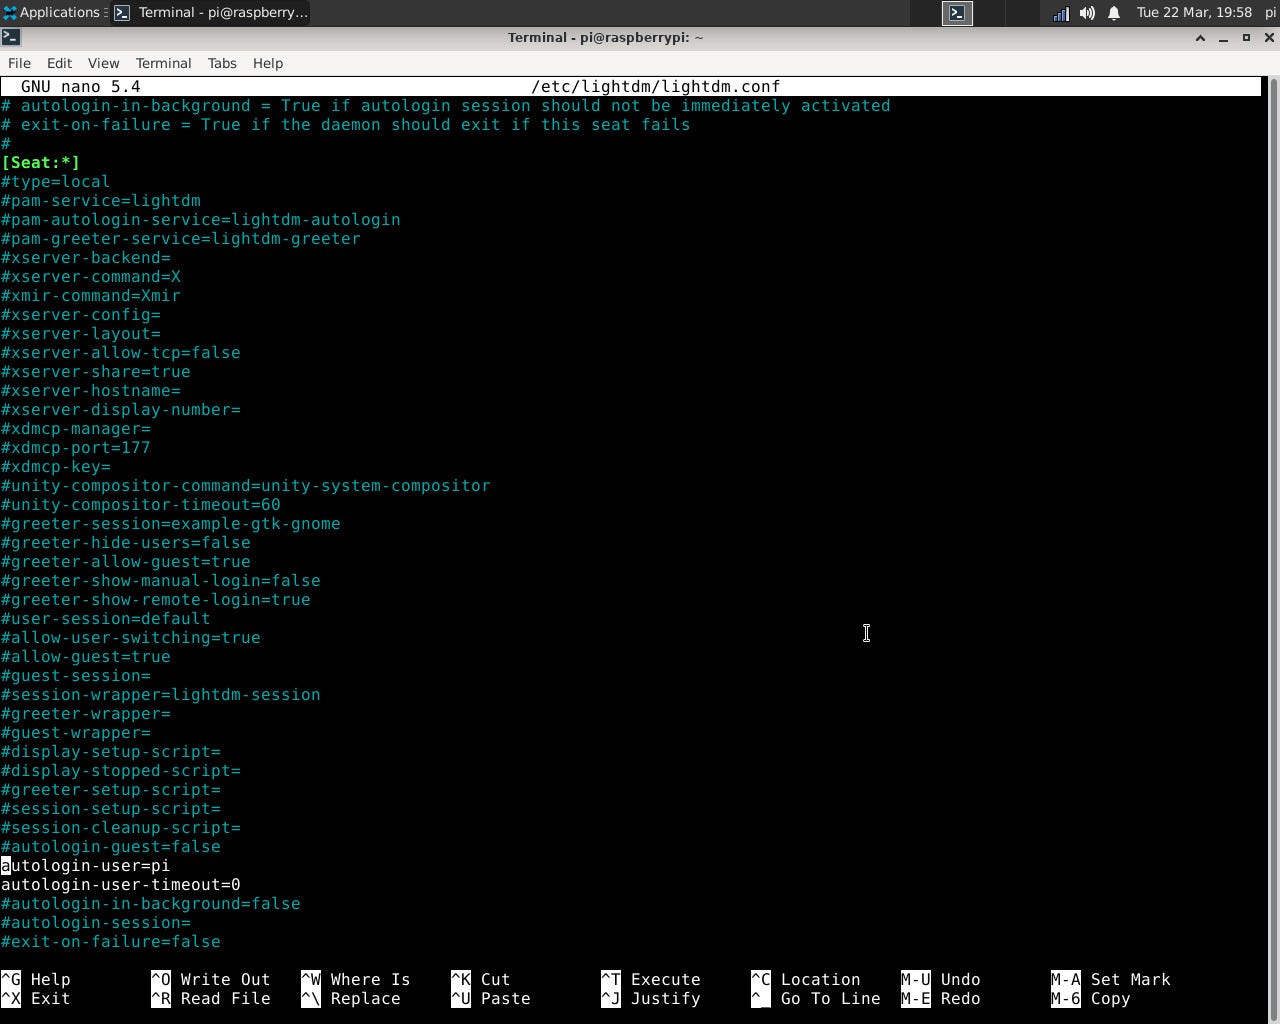The image size is (1280, 1024).
Task: Open the File menu
Action: click(x=18, y=63)
